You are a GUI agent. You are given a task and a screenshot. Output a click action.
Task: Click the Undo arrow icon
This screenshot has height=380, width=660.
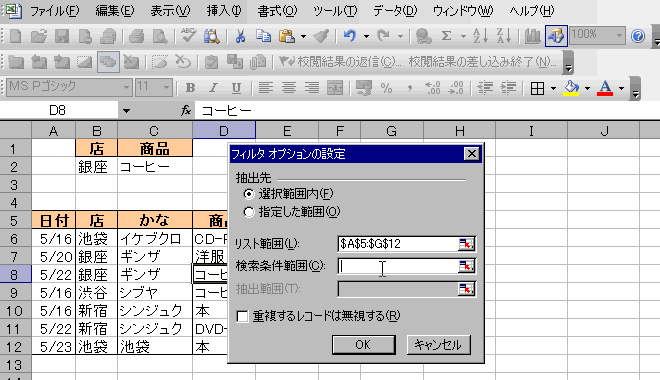(349, 36)
